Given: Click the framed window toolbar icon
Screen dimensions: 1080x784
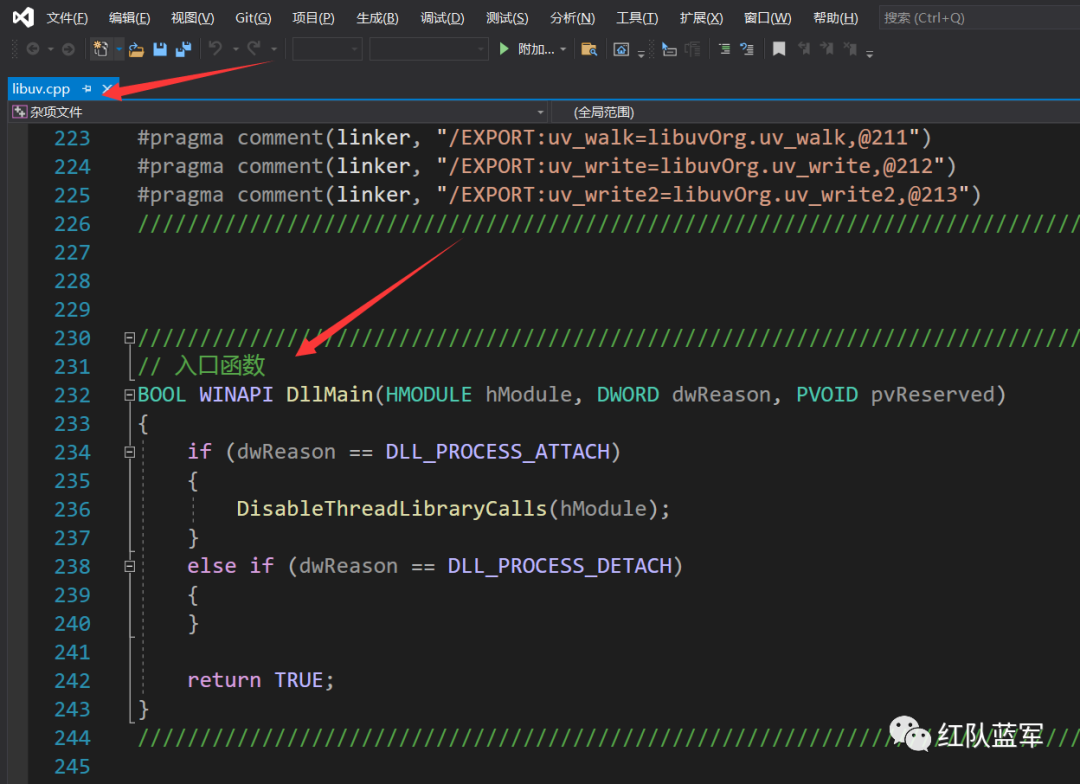Looking at the screenshot, I should point(621,49).
